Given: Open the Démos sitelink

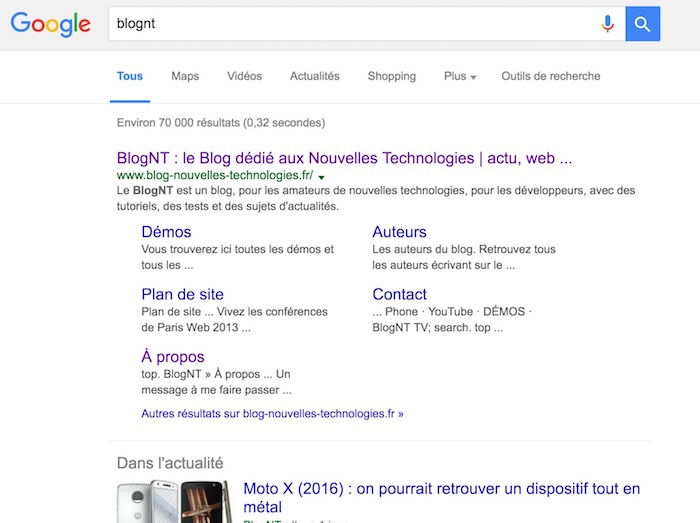Looking at the screenshot, I should click(166, 232).
